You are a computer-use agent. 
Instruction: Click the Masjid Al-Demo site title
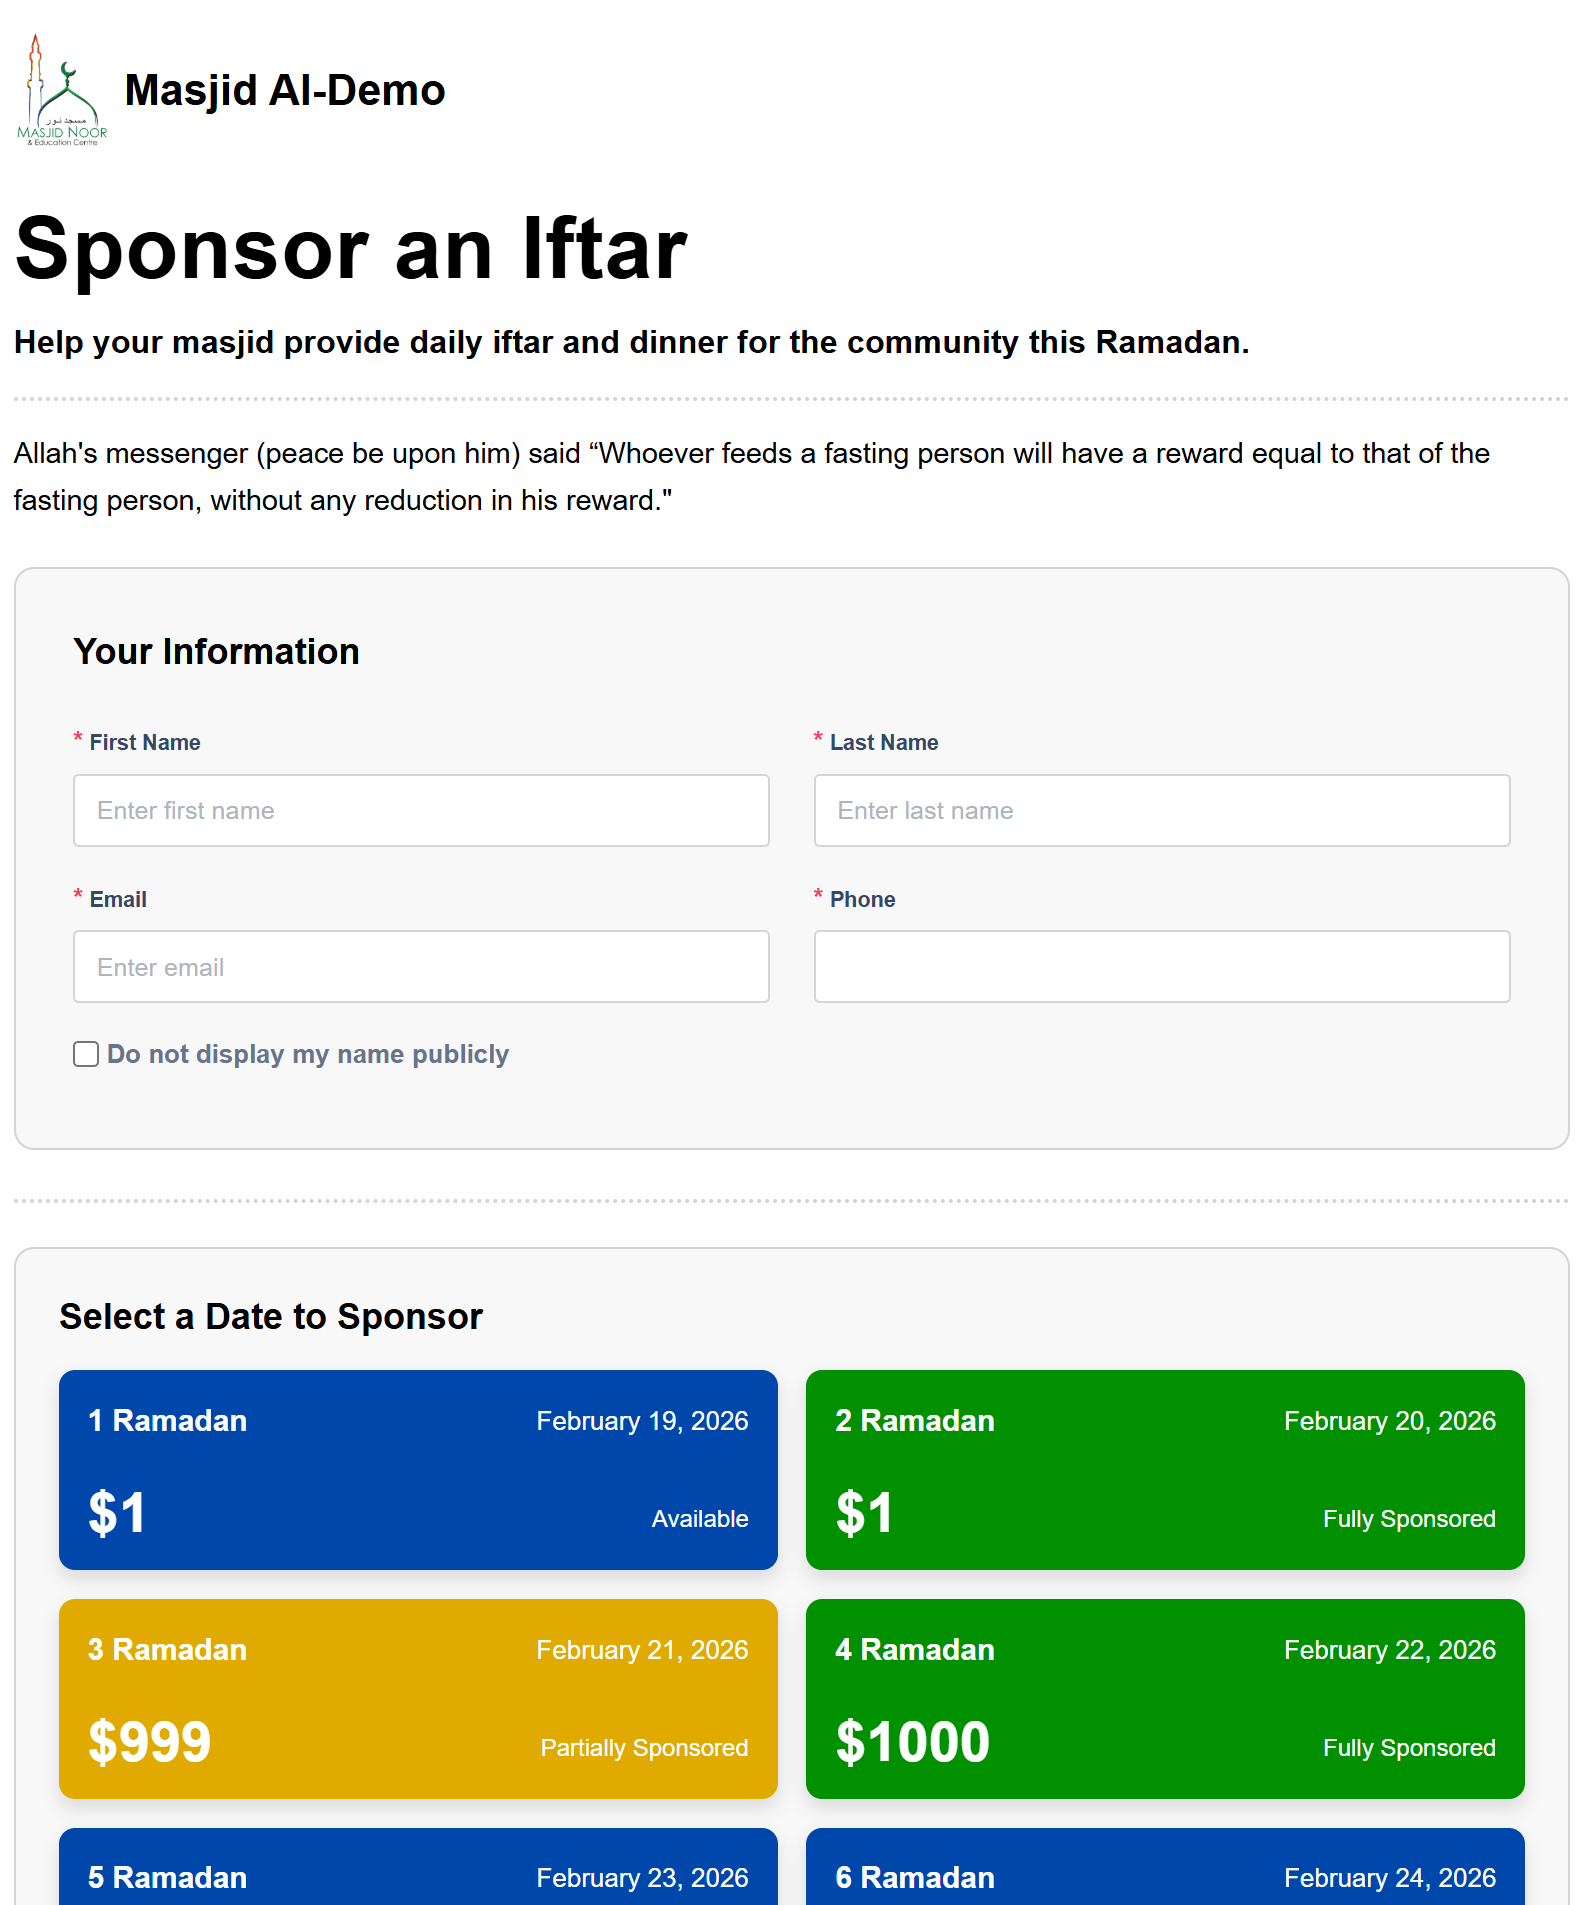click(285, 91)
